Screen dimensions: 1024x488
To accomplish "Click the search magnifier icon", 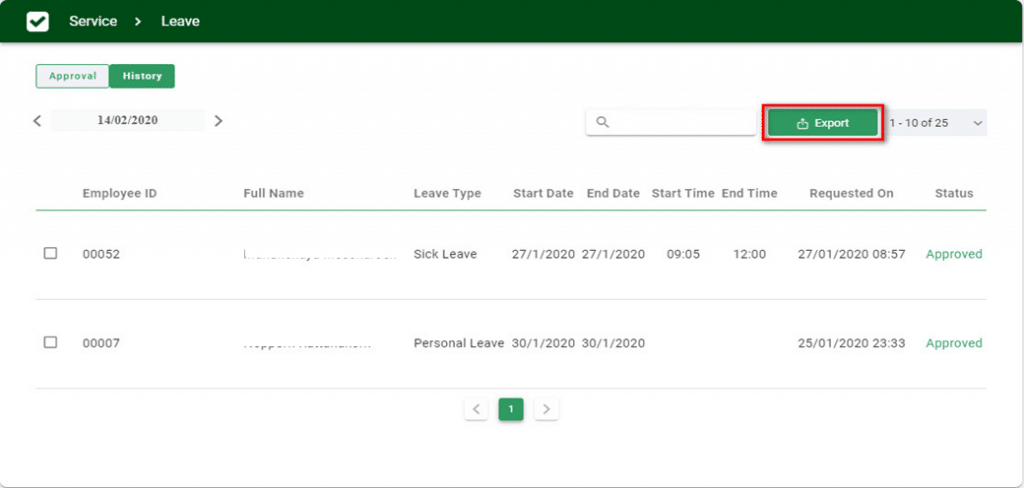I will 602,122.
